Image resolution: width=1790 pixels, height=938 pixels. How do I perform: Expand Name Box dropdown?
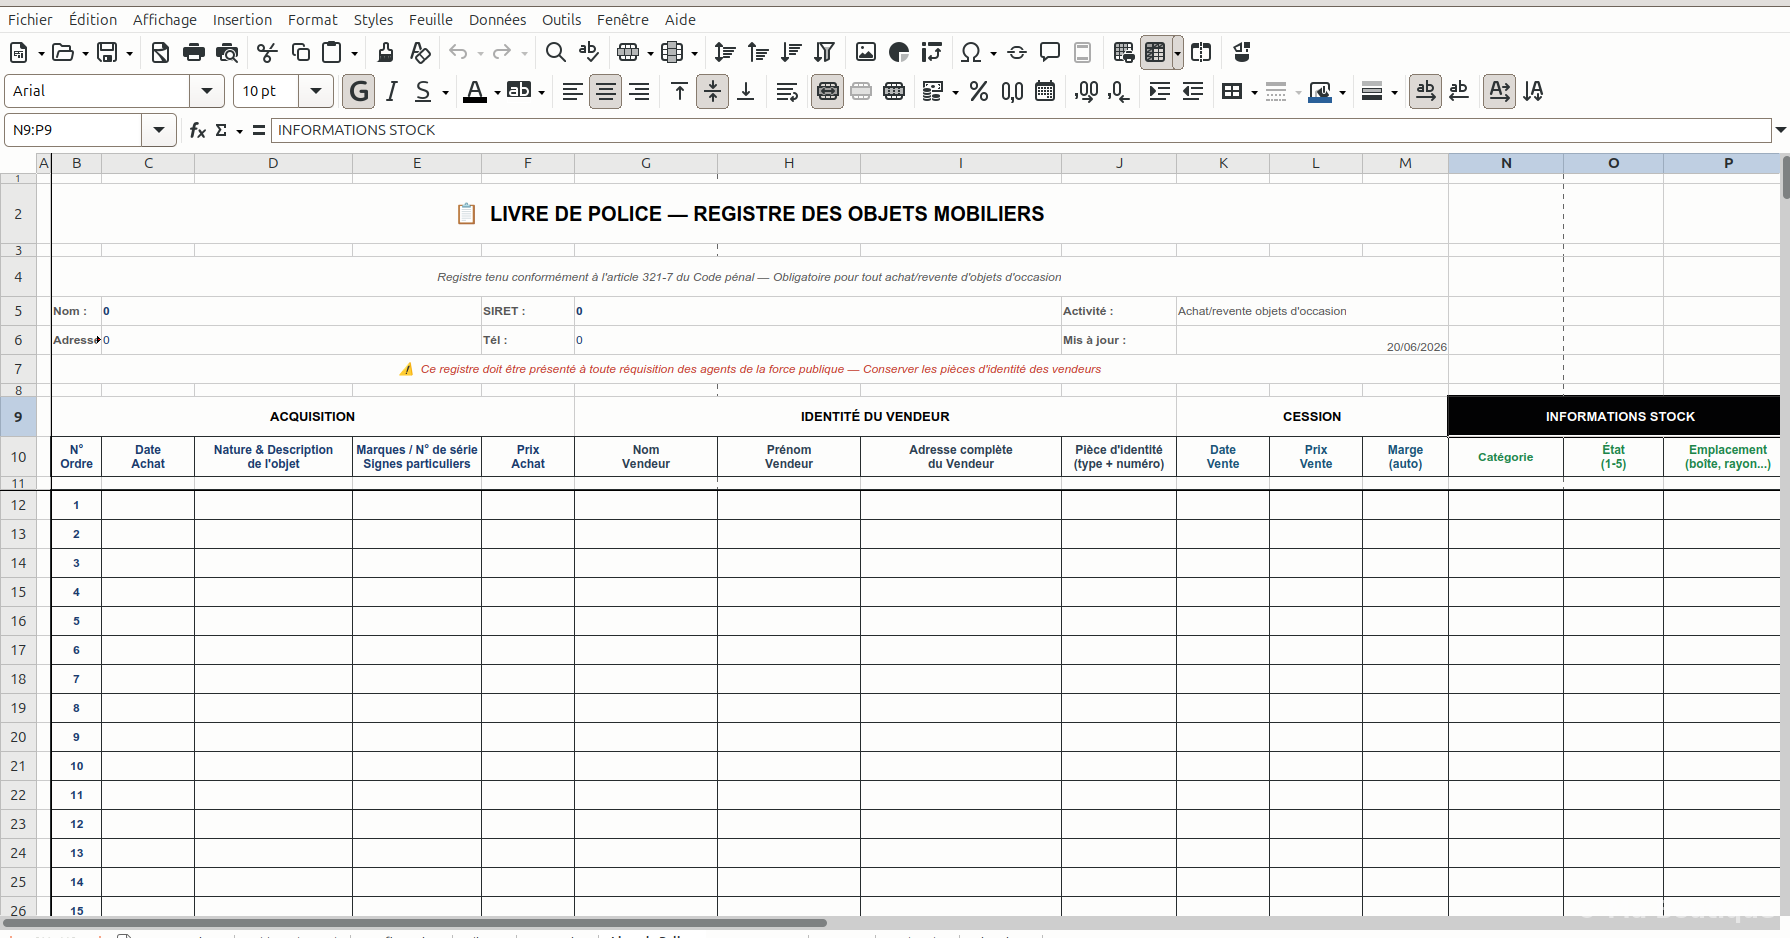pyautogui.click(x=158, y=130)
